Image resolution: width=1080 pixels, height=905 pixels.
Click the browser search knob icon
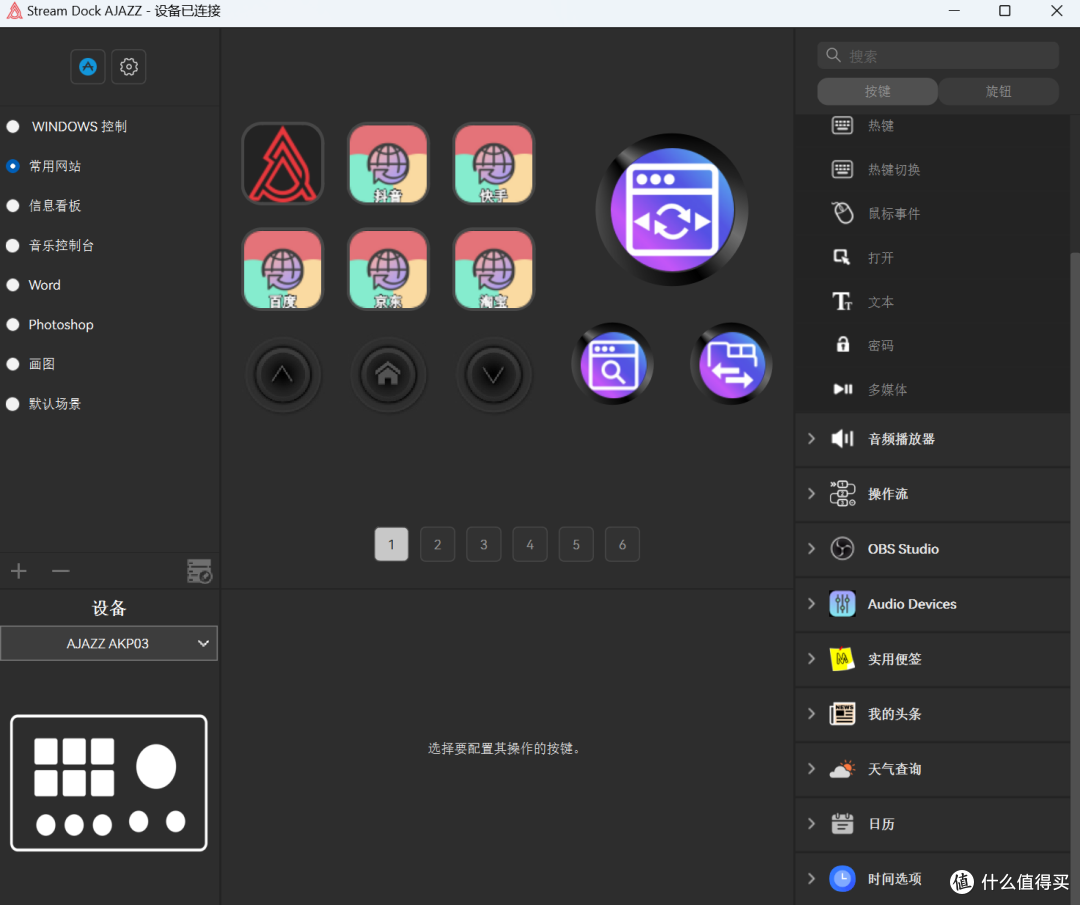[612, 364]
